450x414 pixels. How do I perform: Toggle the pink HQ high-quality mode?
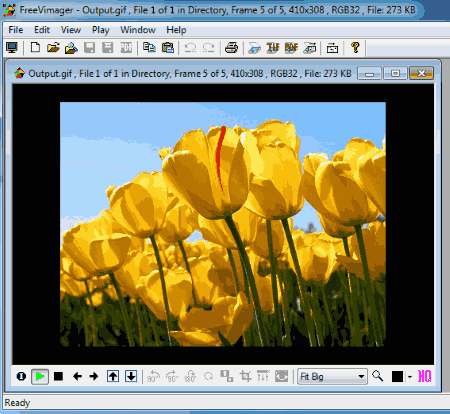click(425, 377)
